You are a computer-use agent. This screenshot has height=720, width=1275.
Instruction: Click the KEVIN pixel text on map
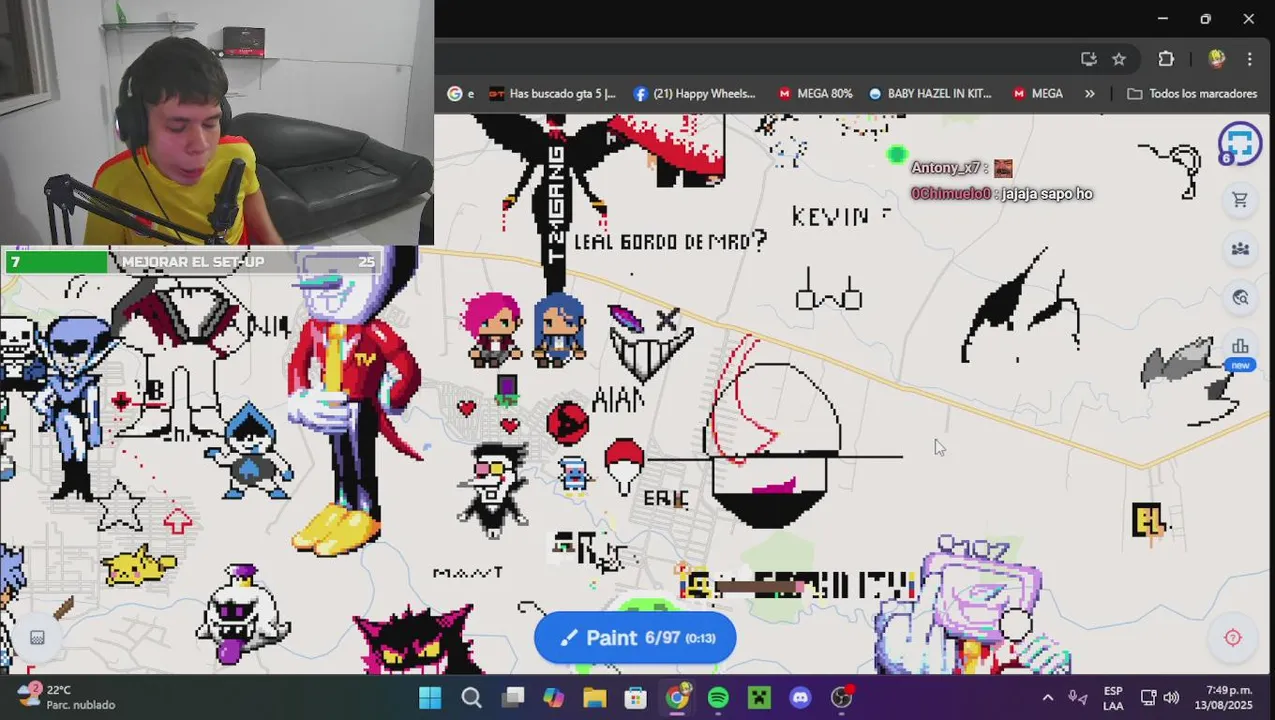pyautogui.click(x=831, y=216)
